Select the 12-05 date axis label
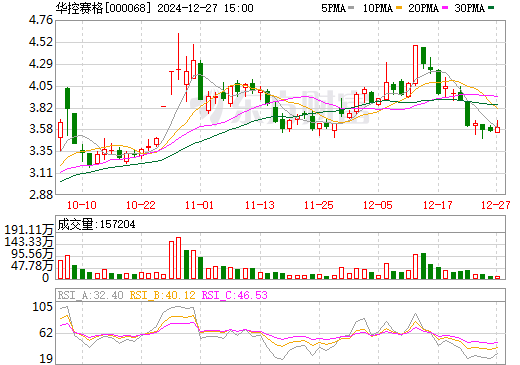The image size is (520, 365). [378, 205]
